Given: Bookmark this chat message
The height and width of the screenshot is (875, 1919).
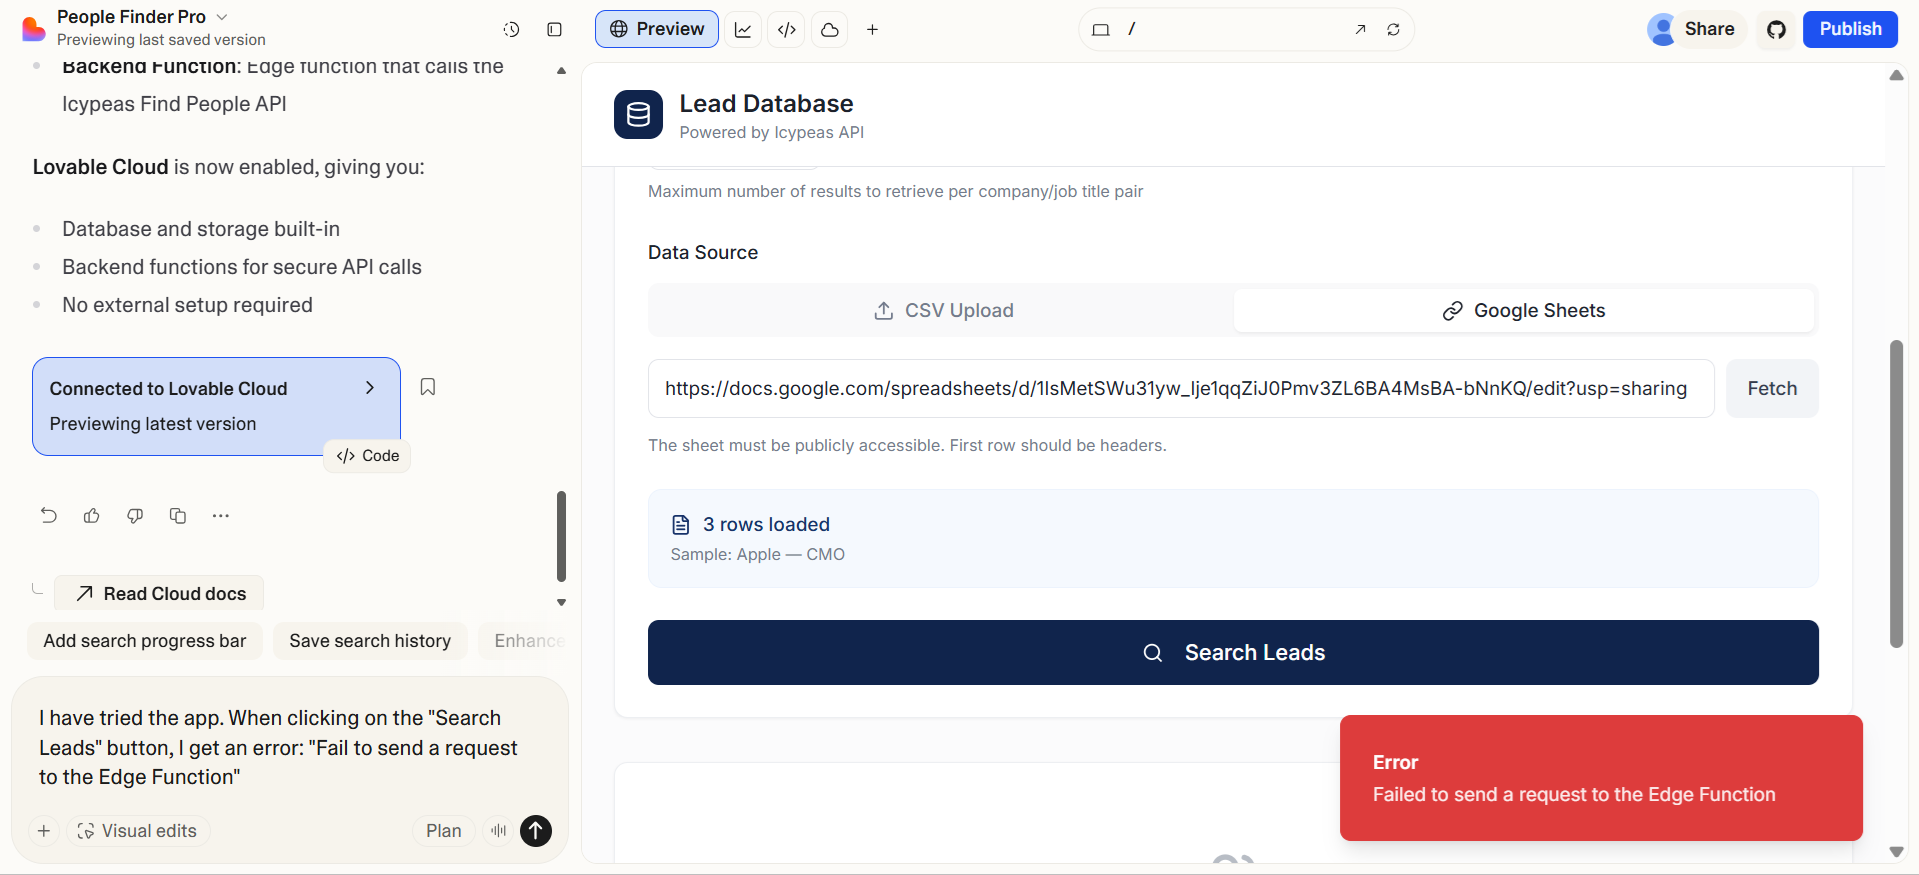Looking at the screenshot, I should tap(428, 387).
